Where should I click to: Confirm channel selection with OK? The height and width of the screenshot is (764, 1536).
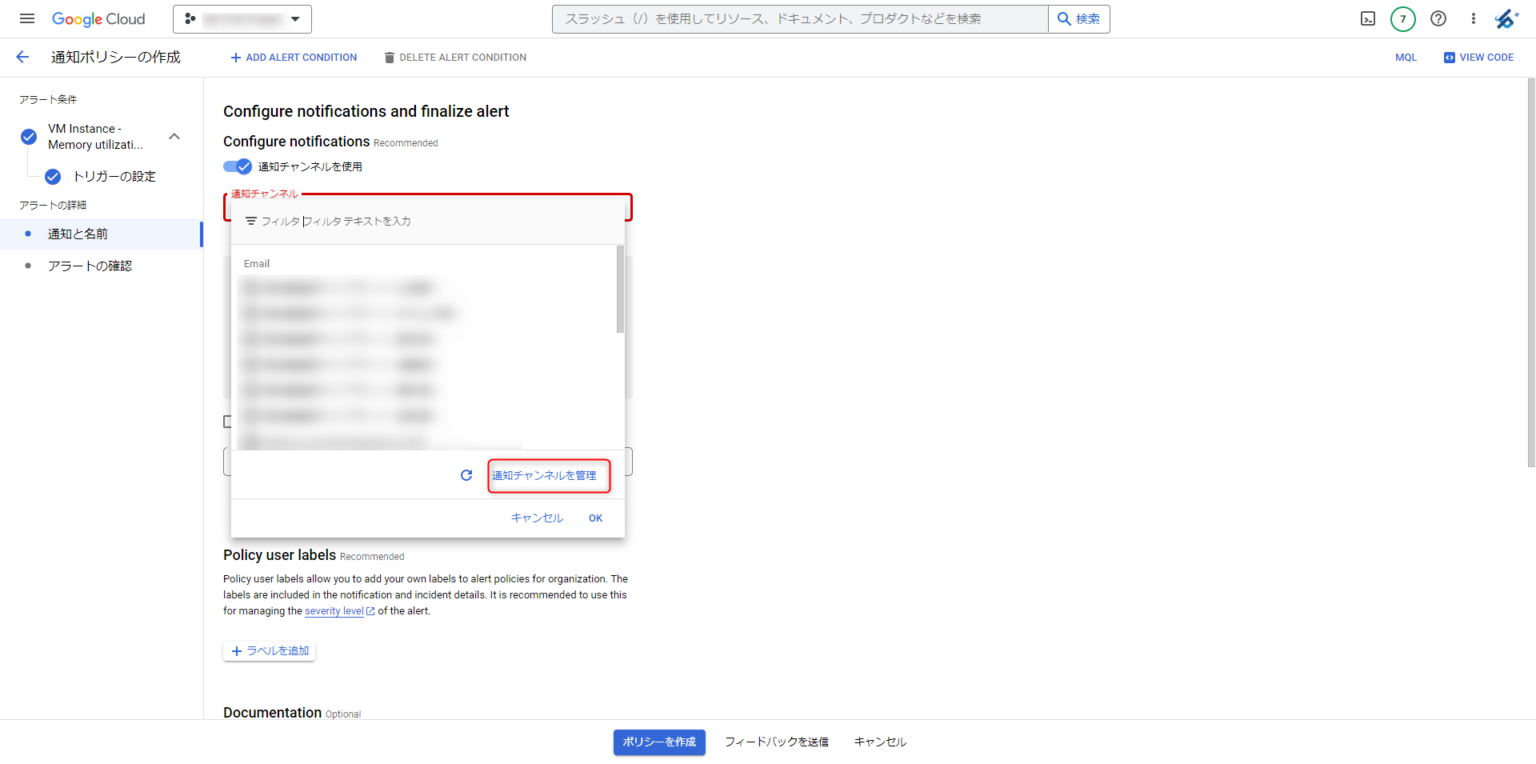(x=595, y=517)
